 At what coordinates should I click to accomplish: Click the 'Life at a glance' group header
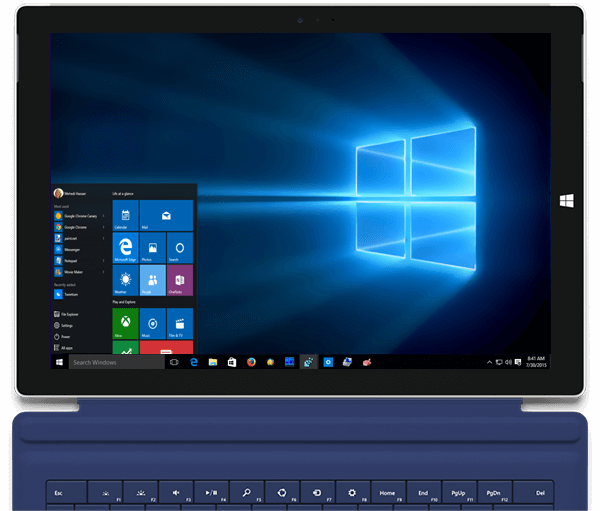[123, 194]
